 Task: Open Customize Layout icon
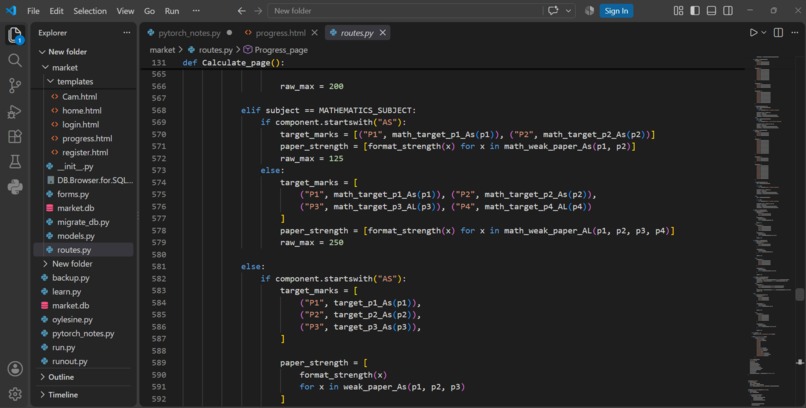(679, 11)
